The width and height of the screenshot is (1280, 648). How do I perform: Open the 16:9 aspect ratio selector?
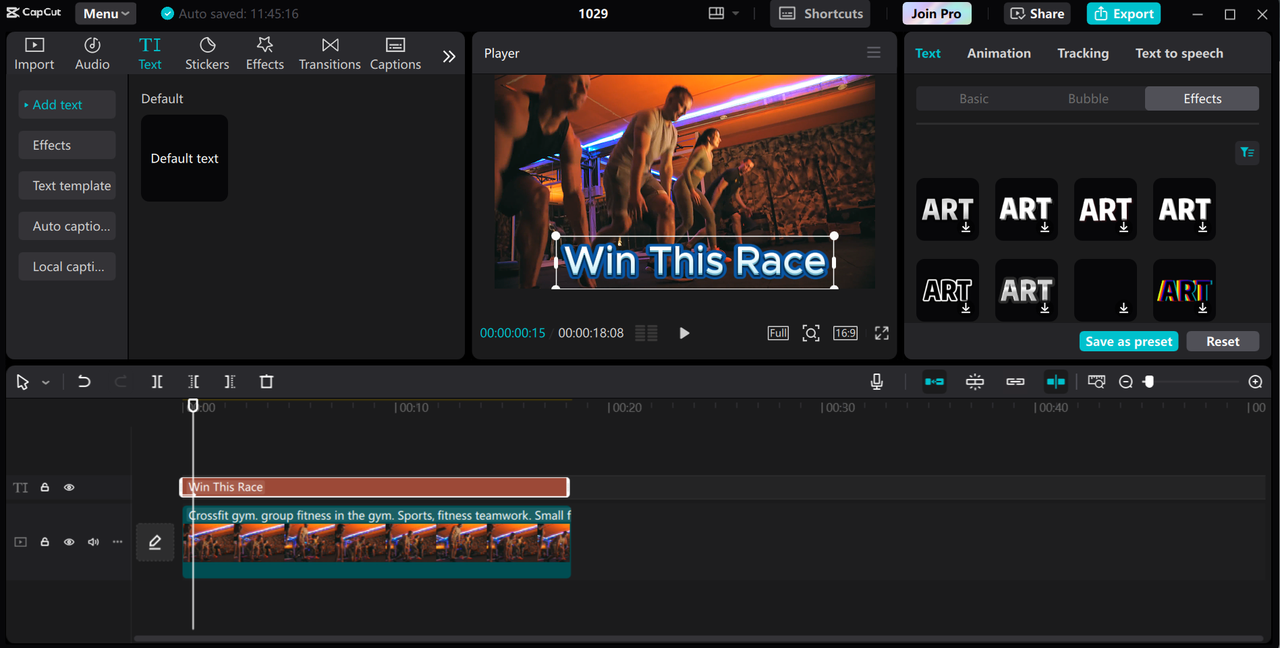[845, 333]
